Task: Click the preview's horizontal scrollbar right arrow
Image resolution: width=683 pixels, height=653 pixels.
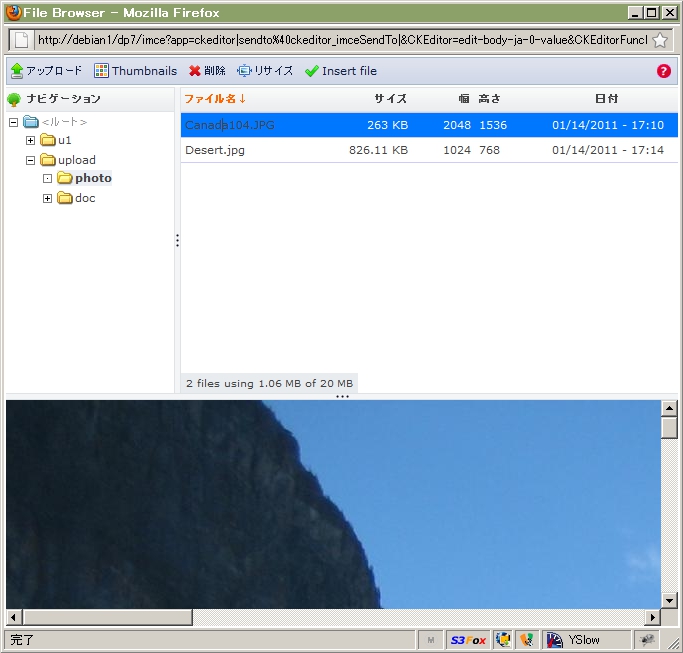Action: (652, 618)
